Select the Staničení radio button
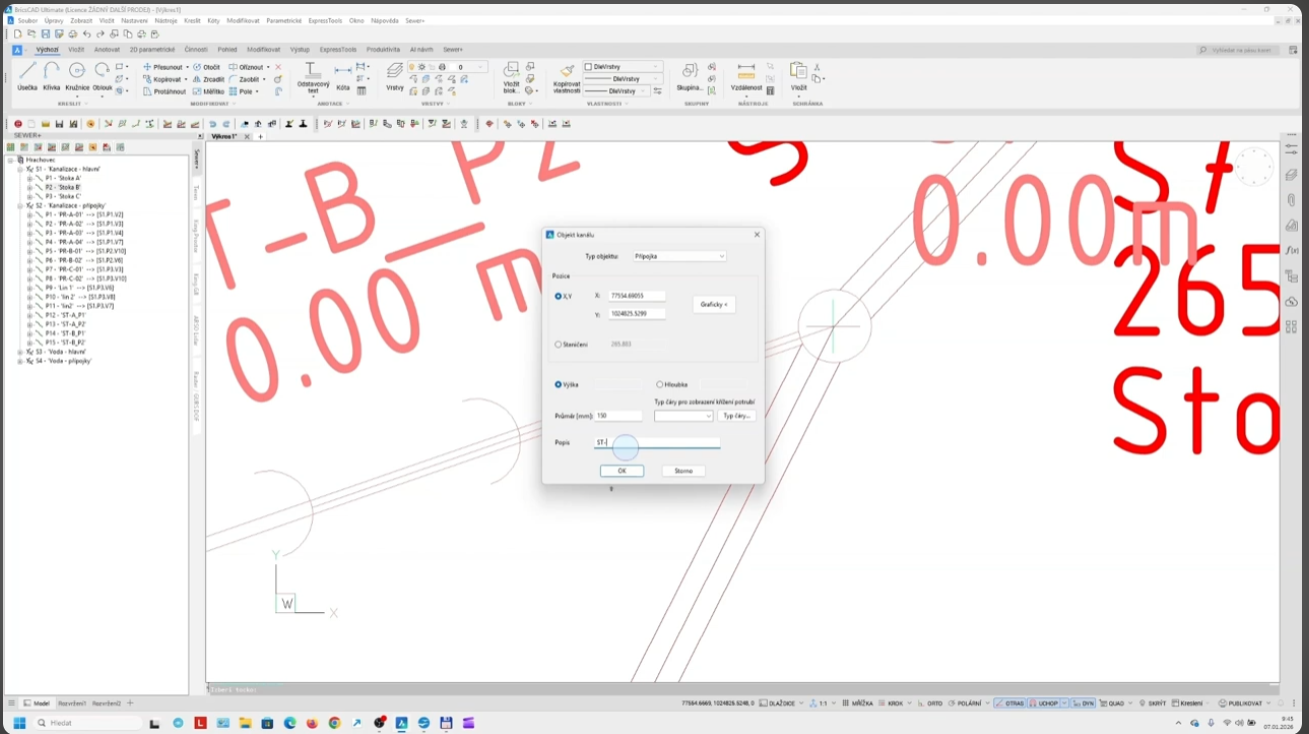Screen dimensions: 1309x734 click(x=558, y=344)
